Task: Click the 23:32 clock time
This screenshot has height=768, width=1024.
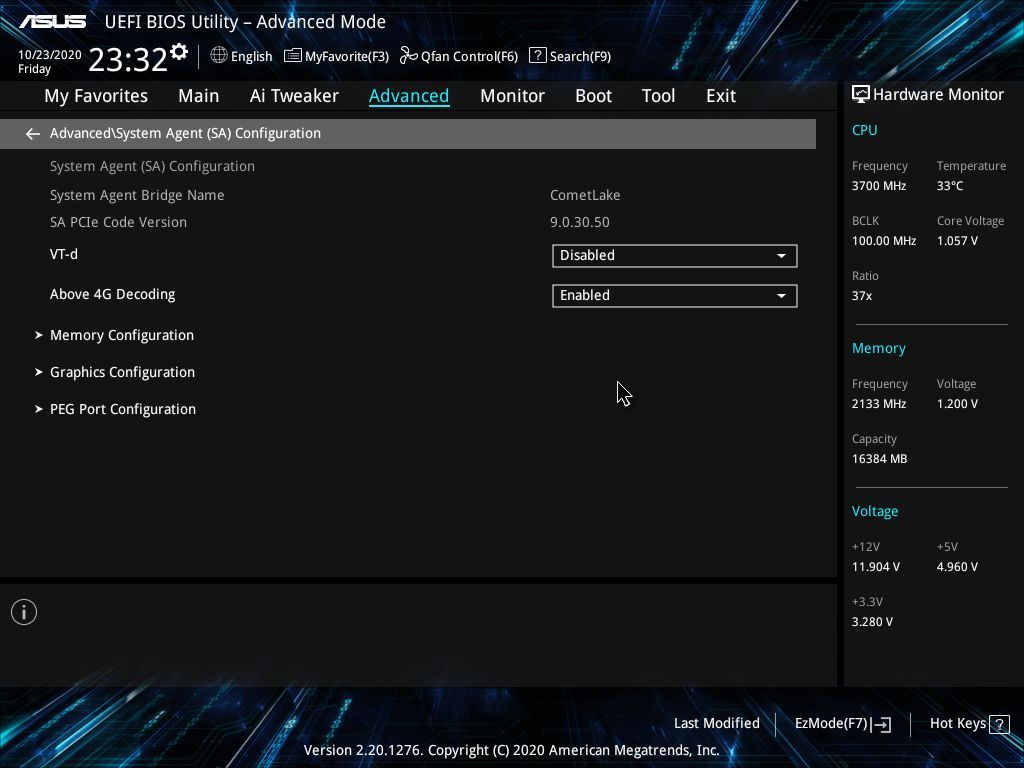Action: coord(128,59)
